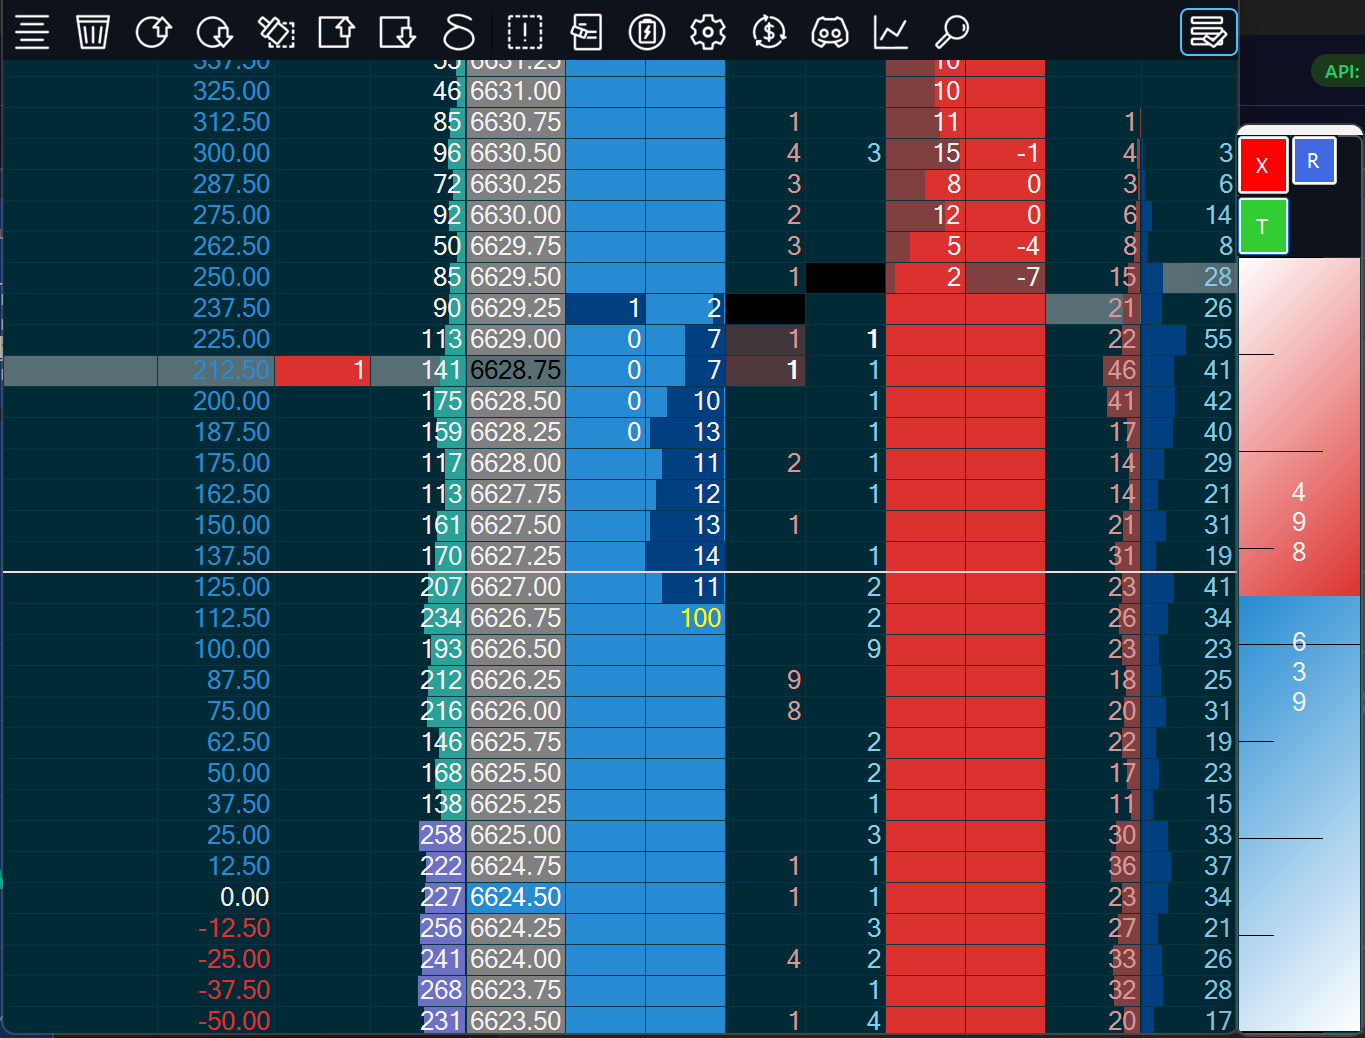Click the line chart icon
This screenshot has height=1038, width=1365.
coord(890,32)
